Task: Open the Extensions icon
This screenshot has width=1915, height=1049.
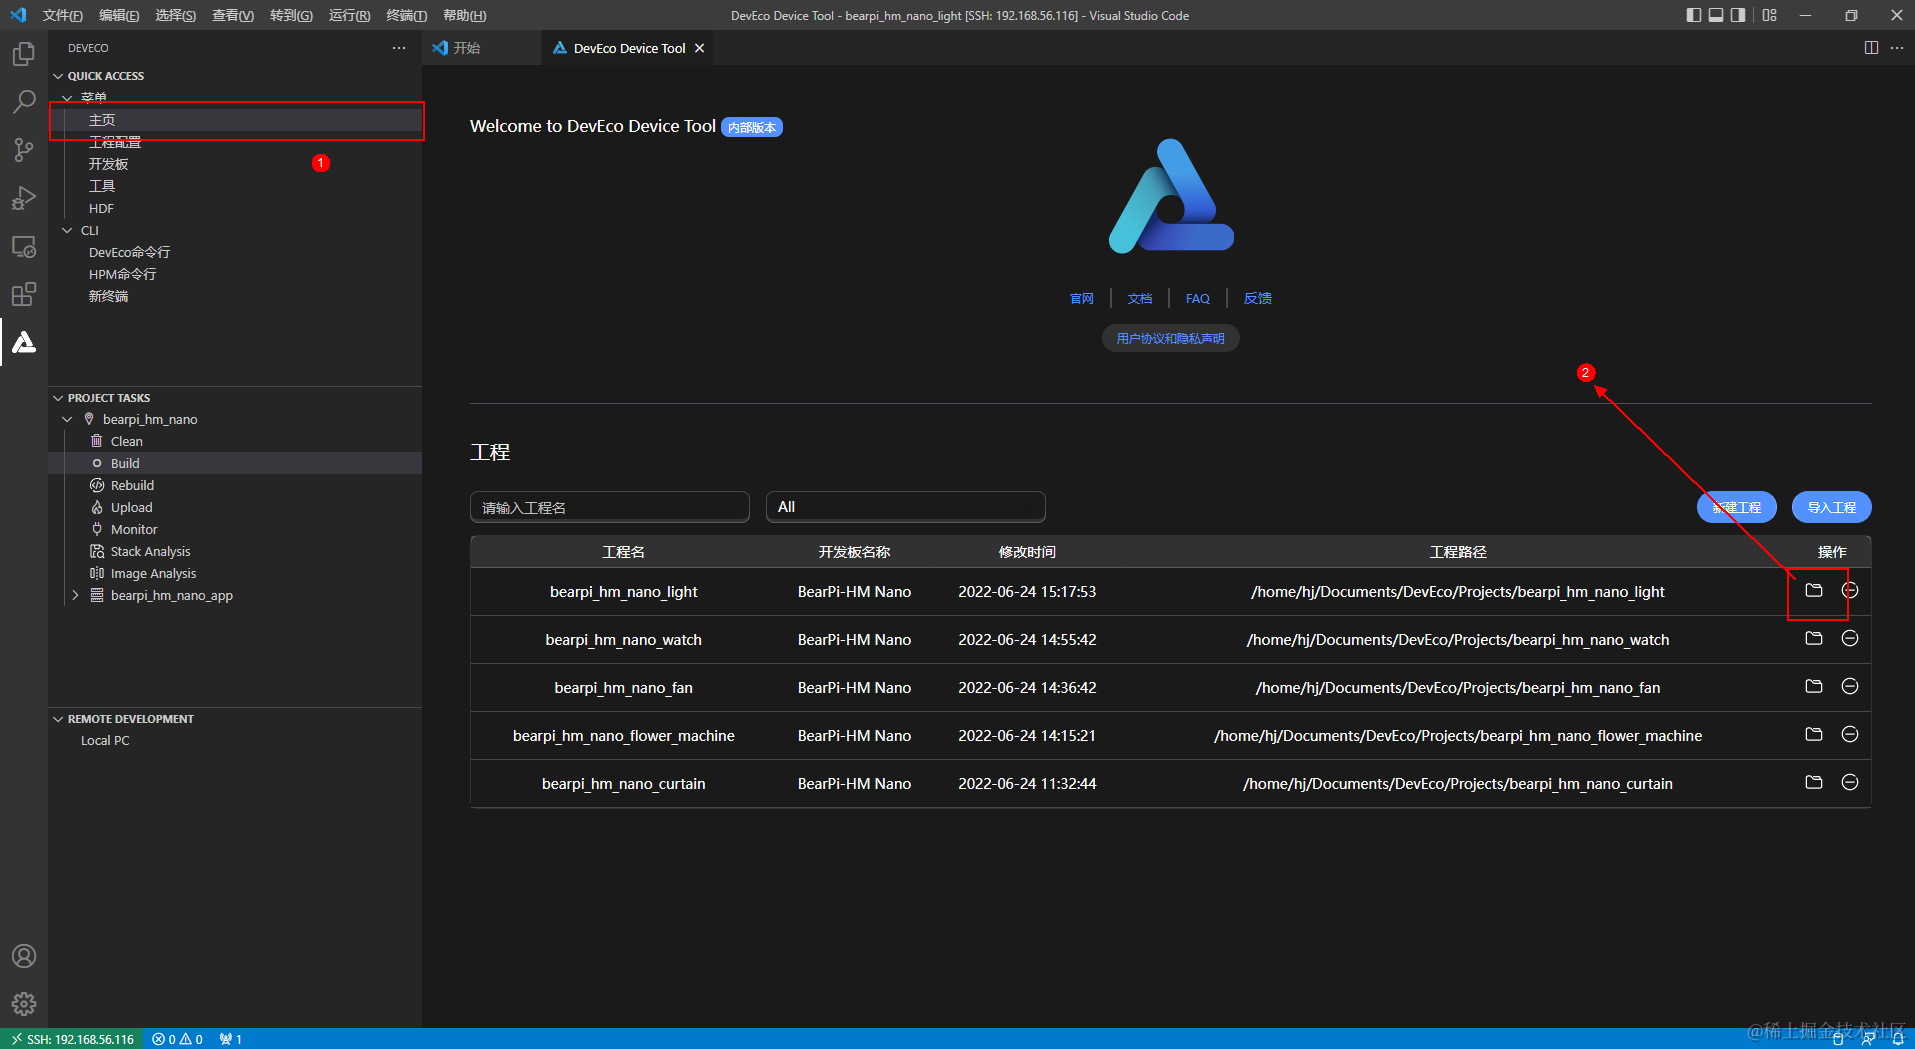Action: pyautogui.click(x=24, y=294)
